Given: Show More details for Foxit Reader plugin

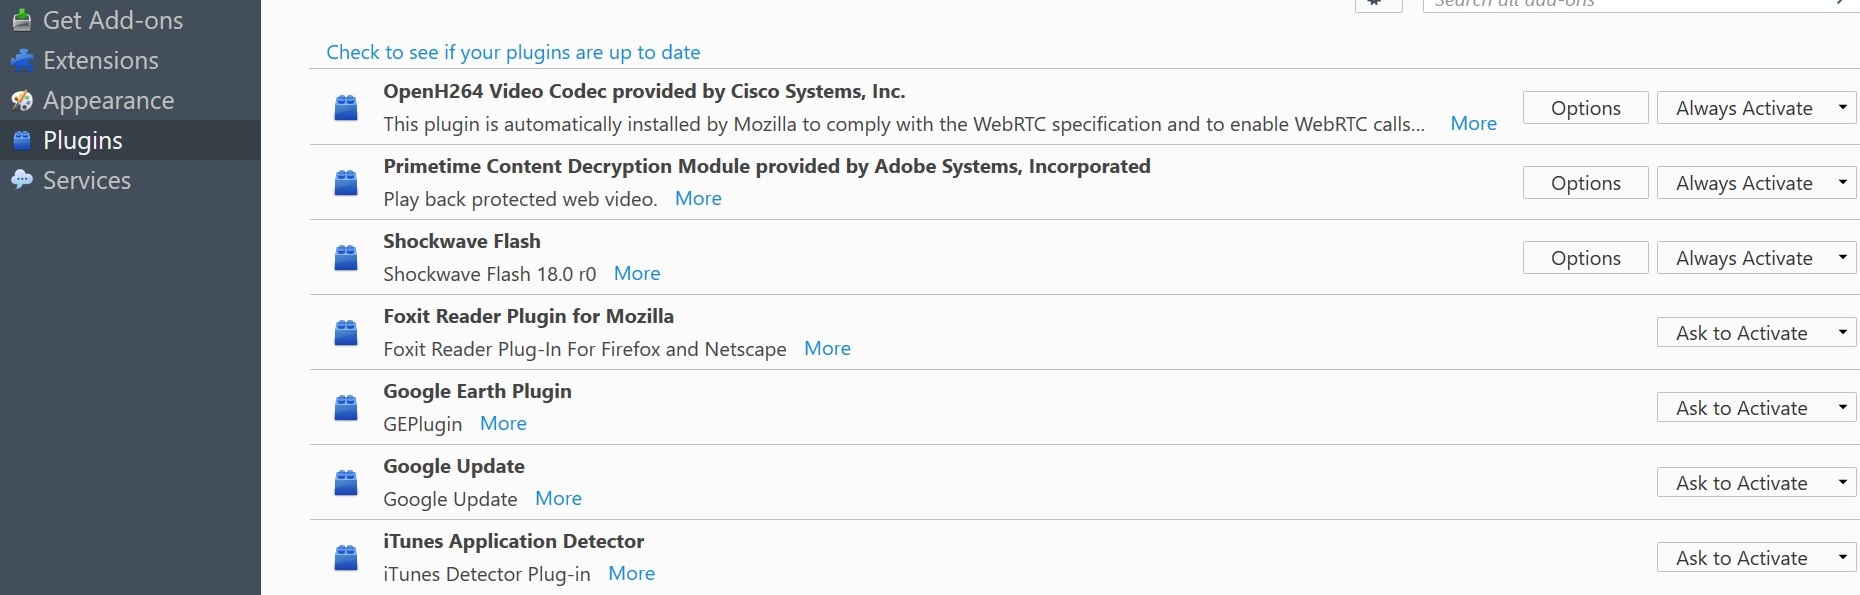Looking at the screenshot, I should (827, 348).
